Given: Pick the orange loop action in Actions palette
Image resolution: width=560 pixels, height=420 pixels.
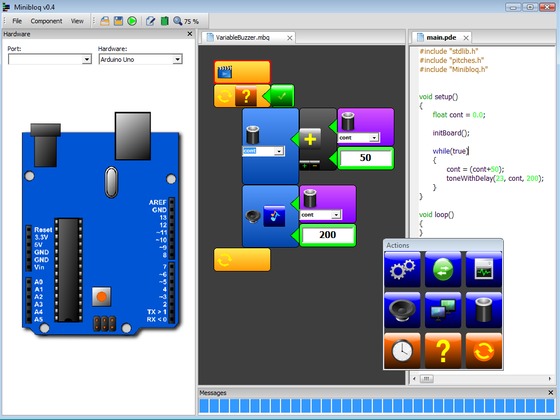Looking at the screenshot, I should point(484,351).
